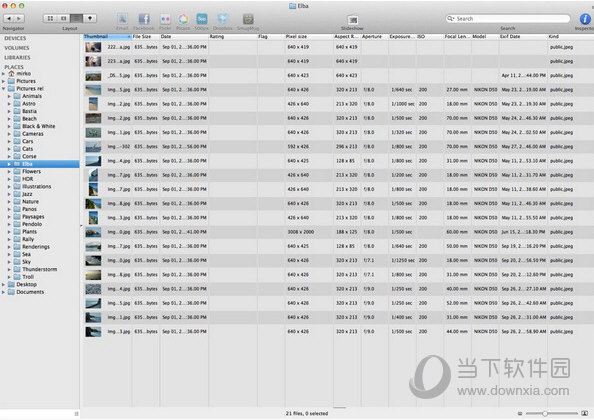Select the 3008 x 2000 image thumbnail
Image resolution: width=594 pixels, height=420 pixels.
coord(93,232)
